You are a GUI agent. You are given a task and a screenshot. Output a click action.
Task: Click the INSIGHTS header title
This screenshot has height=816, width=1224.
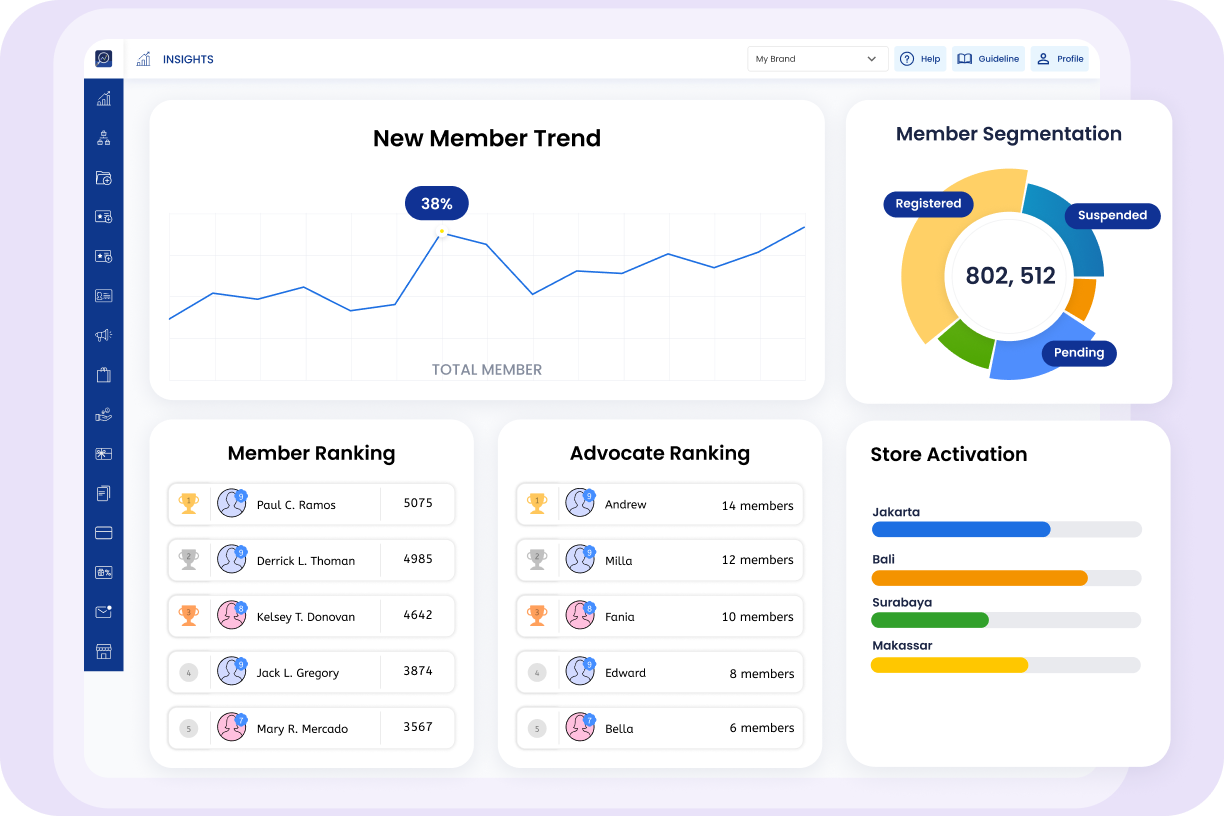pyautogui.click(x=188, y=60)
